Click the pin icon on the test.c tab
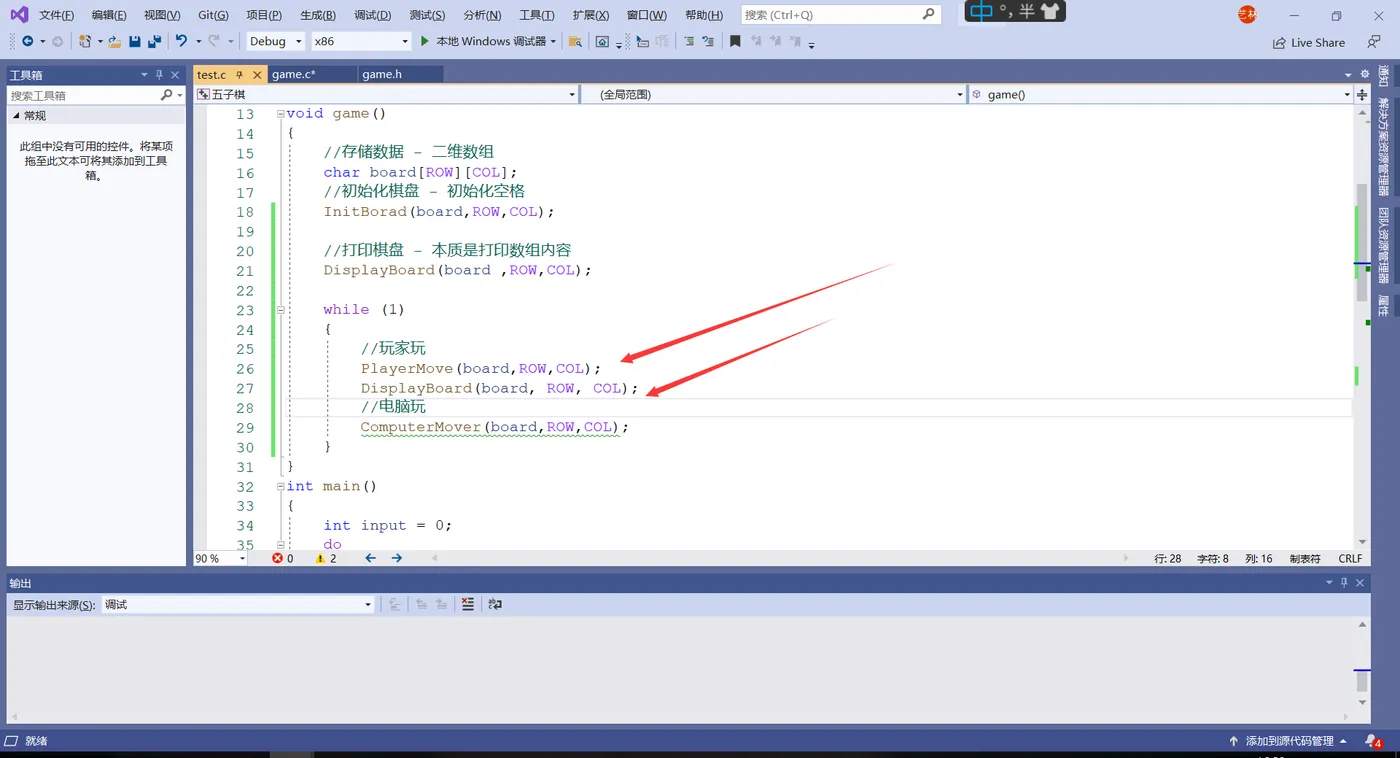 [240, 75]
